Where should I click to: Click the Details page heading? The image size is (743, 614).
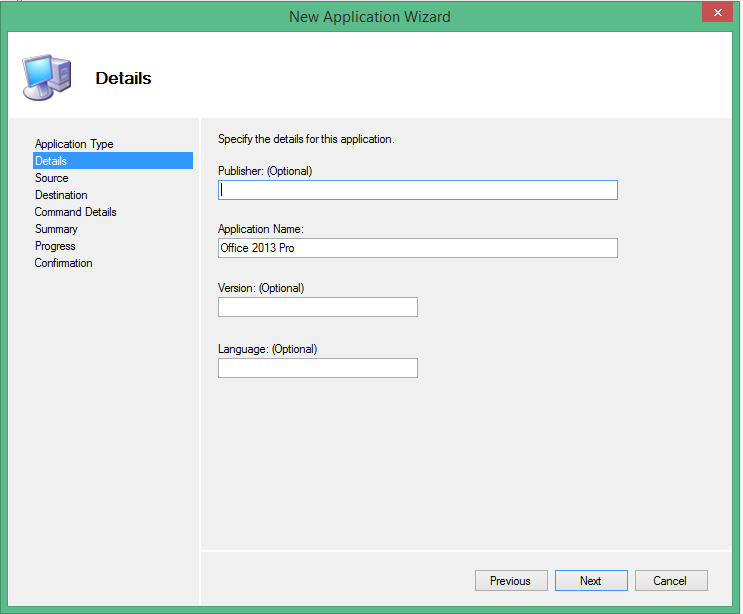[x=123, y=78]
